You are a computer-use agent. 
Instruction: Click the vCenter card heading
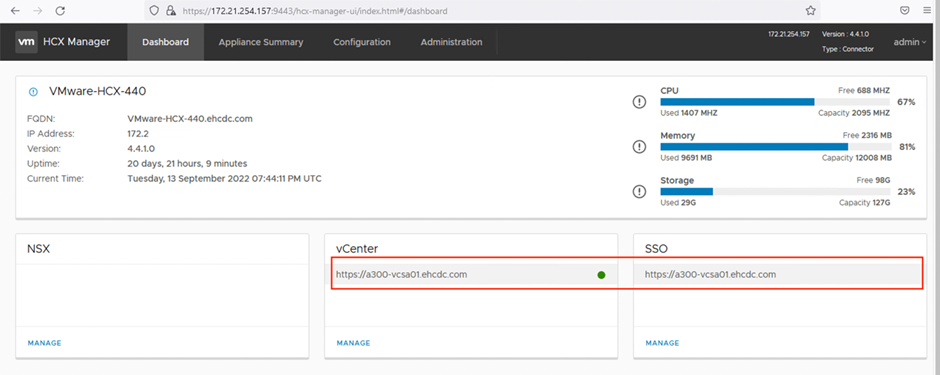pos(357,249)
